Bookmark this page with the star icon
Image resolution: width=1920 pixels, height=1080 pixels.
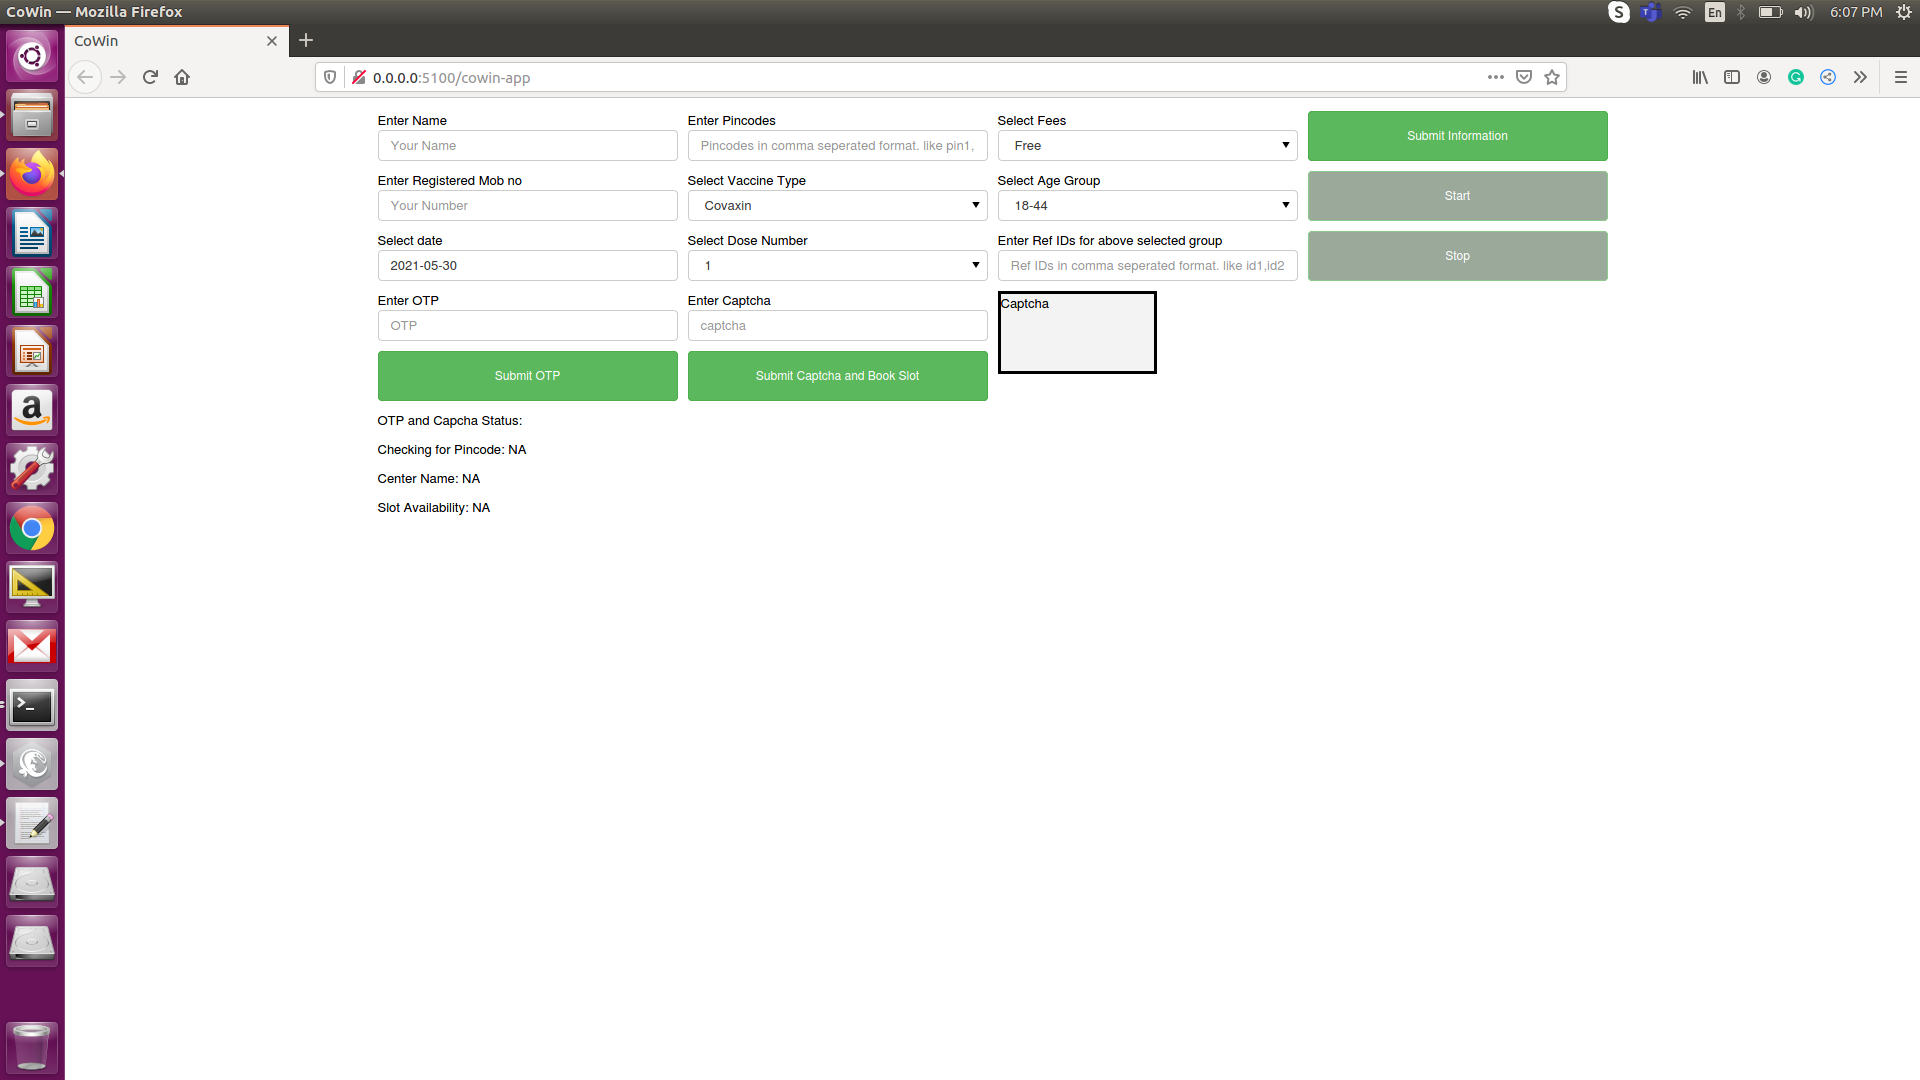[x=1552, y=77]
